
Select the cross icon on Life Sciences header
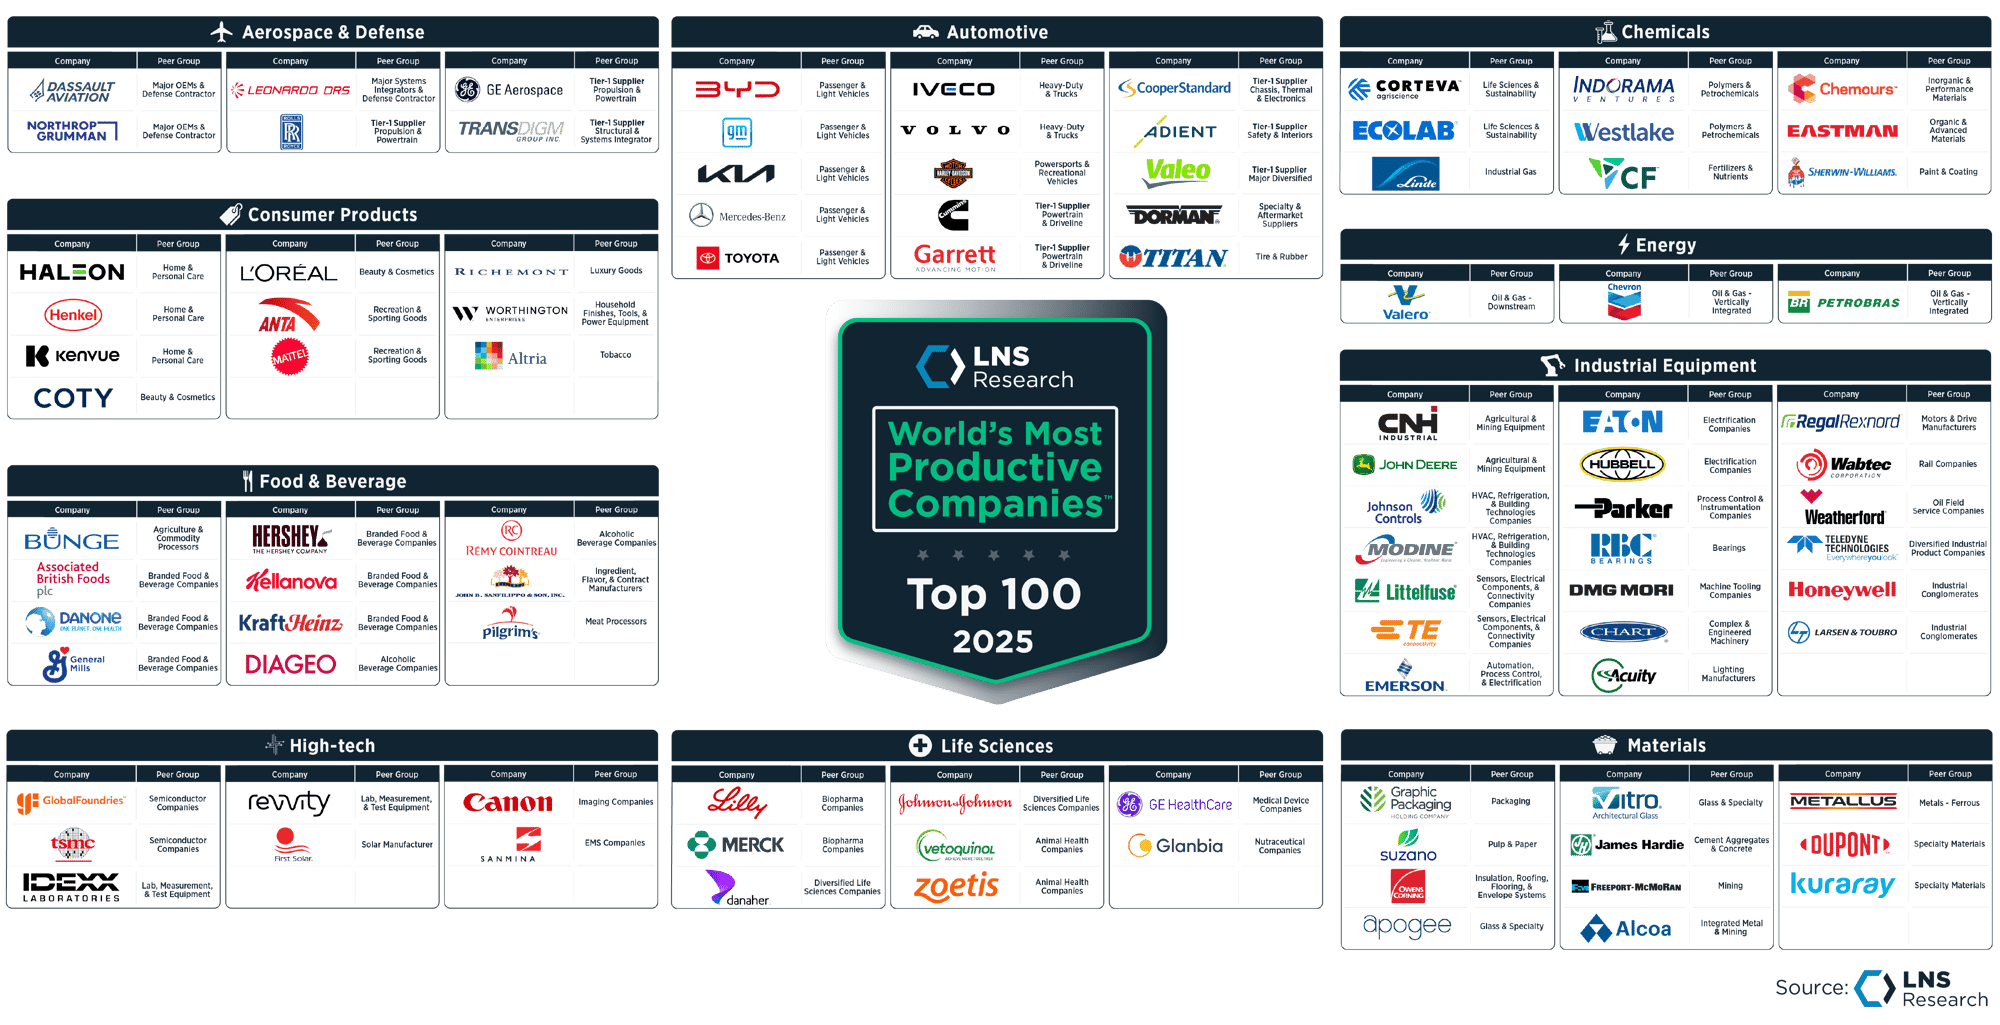[921, 745]
